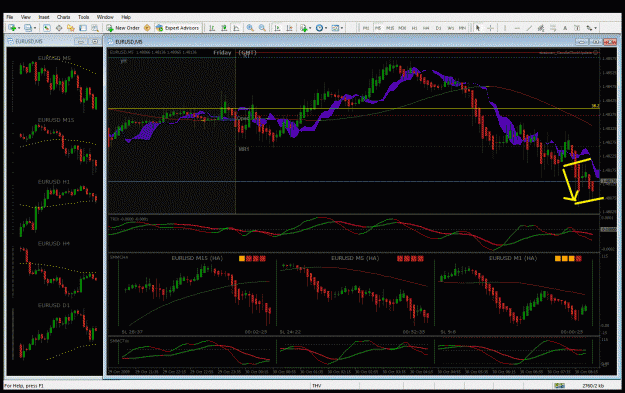Expand the Arrows objects dropdown arrow
This screenshot has height=393, width=625.
click(x=595, y=28)
